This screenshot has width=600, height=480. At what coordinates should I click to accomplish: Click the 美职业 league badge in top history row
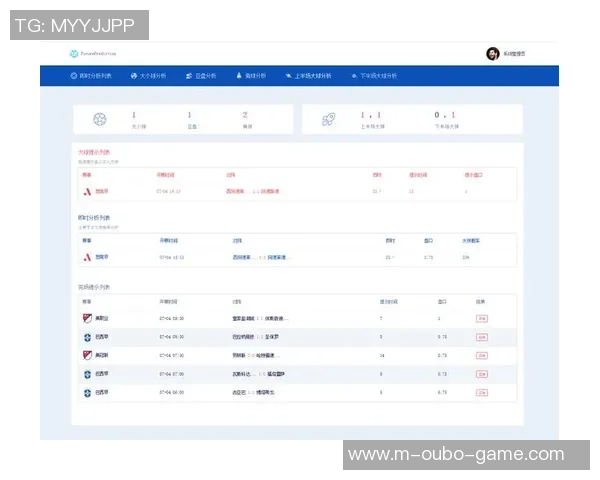(x=87, y=318)
